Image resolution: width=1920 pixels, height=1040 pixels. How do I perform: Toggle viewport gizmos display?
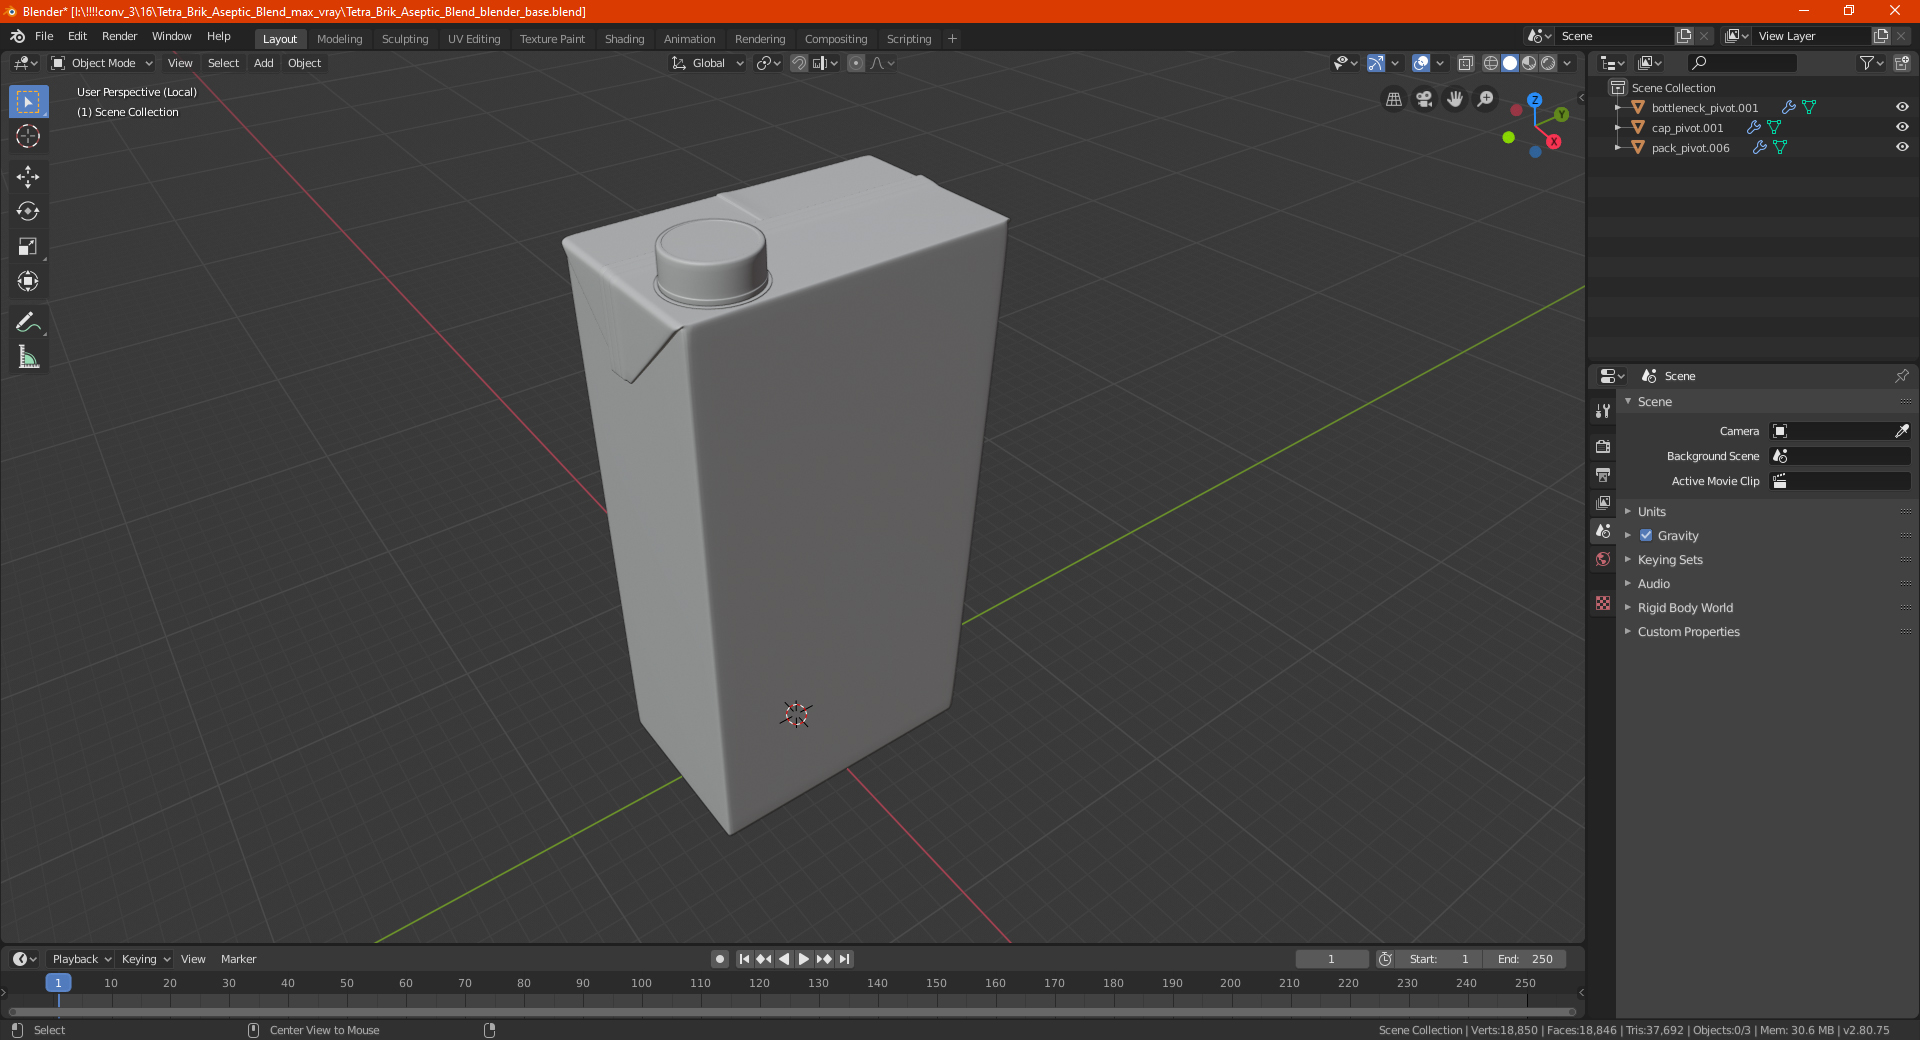1376,63
